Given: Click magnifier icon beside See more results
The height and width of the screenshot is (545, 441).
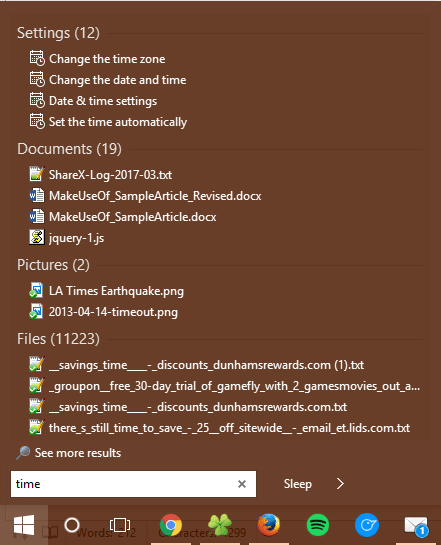Looking at the screenshot, I should coord(23,453).
